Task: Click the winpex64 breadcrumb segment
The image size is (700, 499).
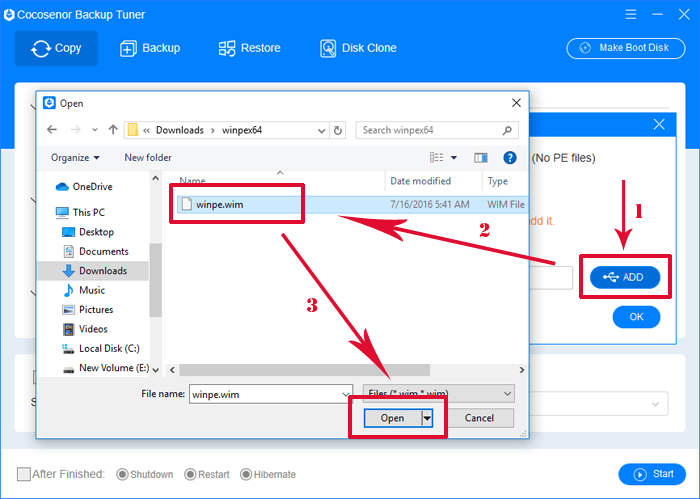Action: pos(242,130)
